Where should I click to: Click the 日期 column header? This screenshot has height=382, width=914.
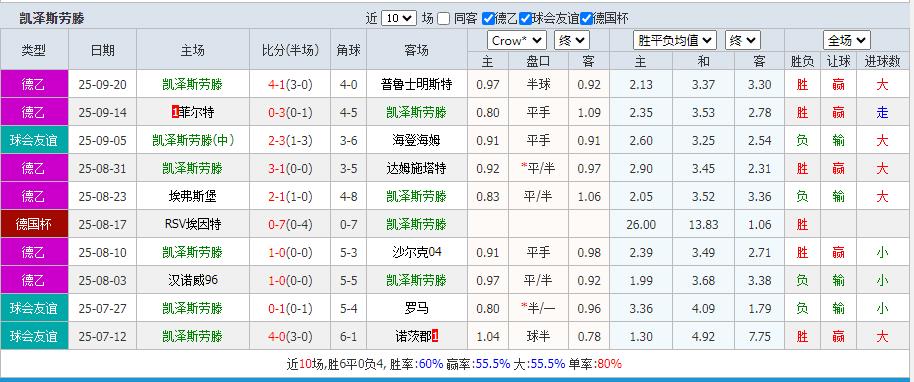(103, 50)
